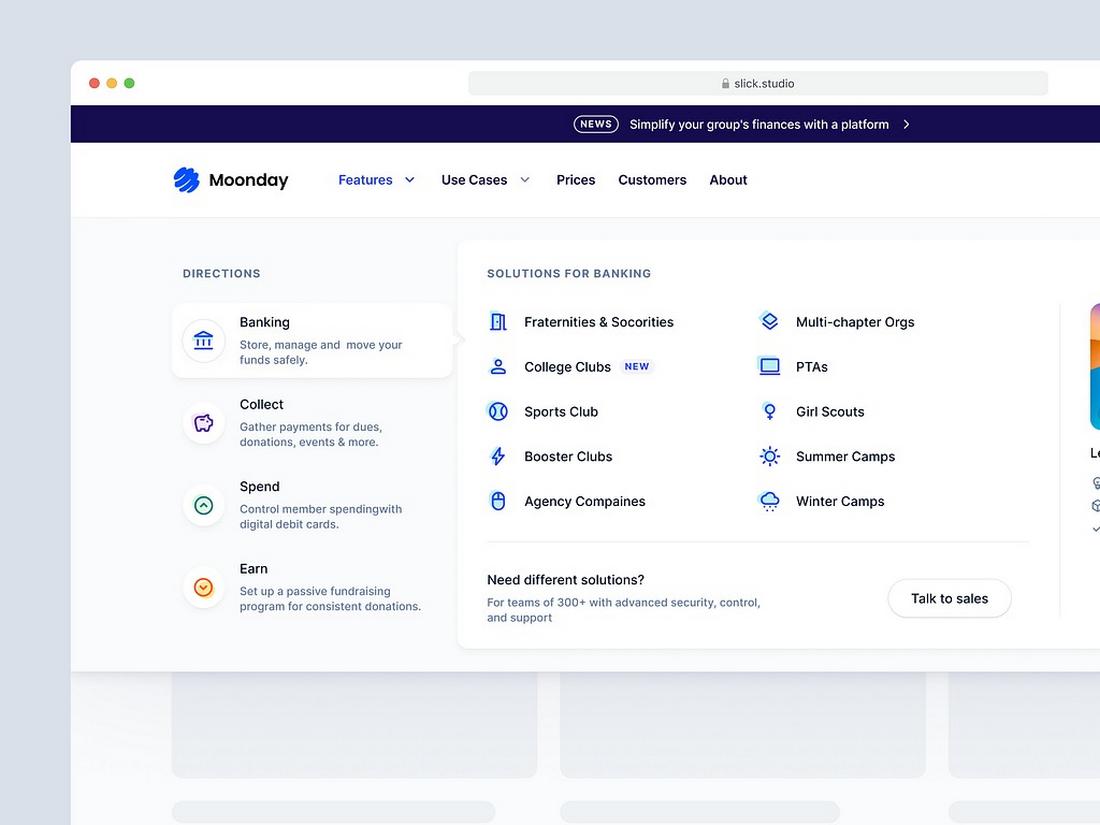Click the Spend up-arrow circle icon
The height and width of the screenshot is (825, 1100).
pos(204,505)
